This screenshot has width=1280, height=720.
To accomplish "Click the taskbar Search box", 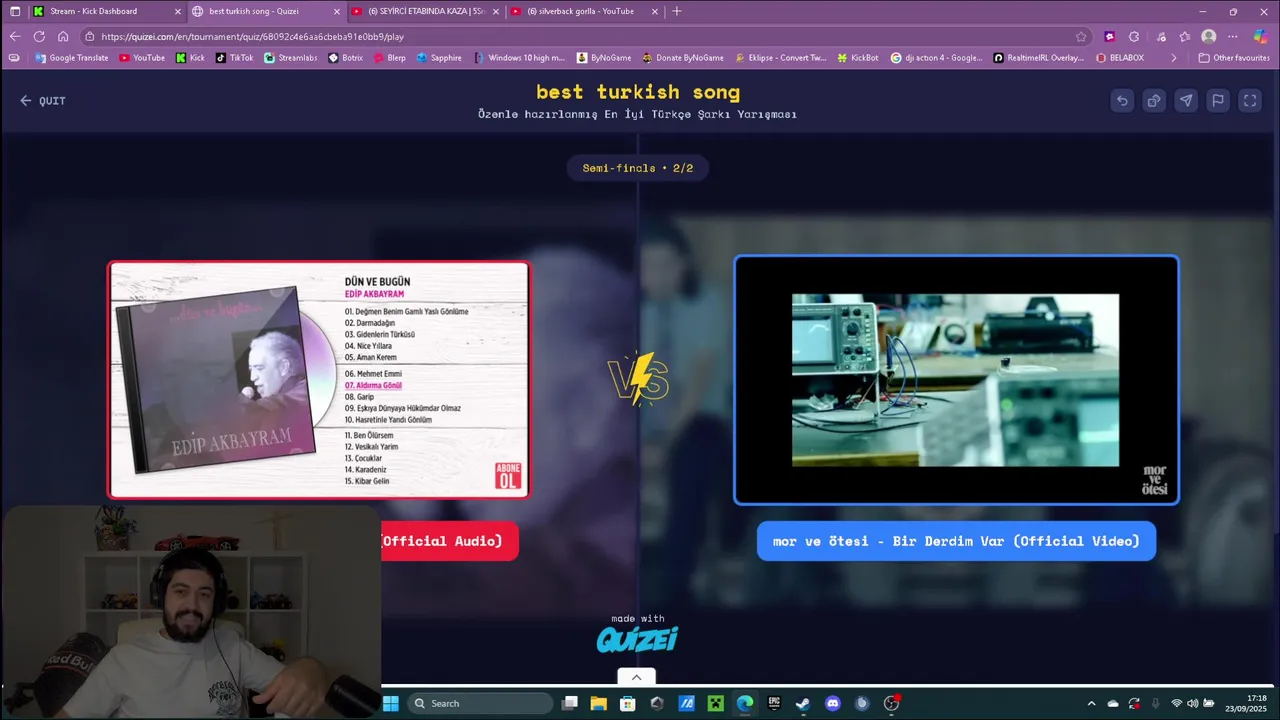I will pos(480,703).
